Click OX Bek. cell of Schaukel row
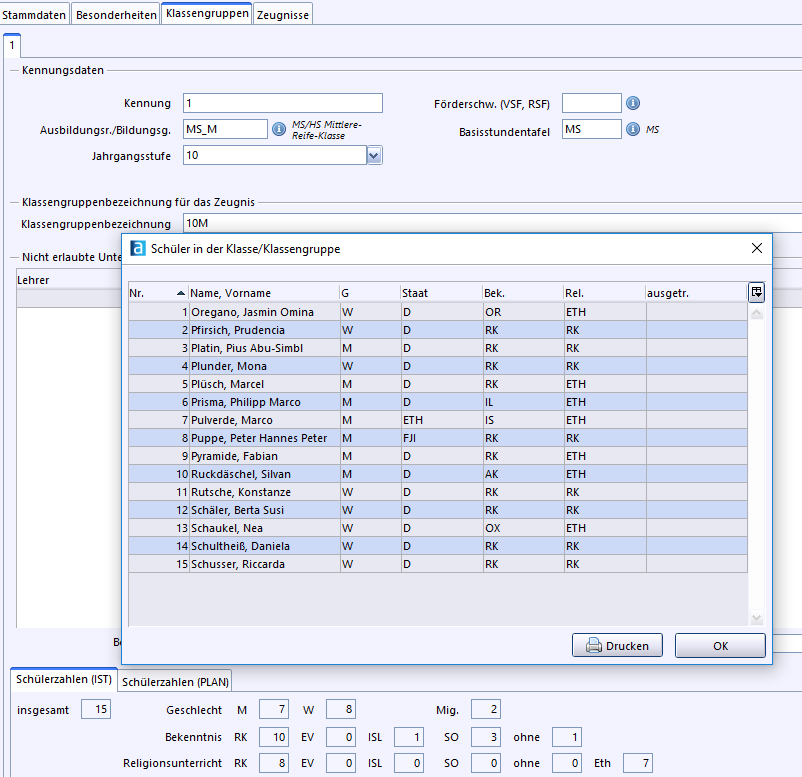Viewport: 802px width, 777px height. pos(524,528)
